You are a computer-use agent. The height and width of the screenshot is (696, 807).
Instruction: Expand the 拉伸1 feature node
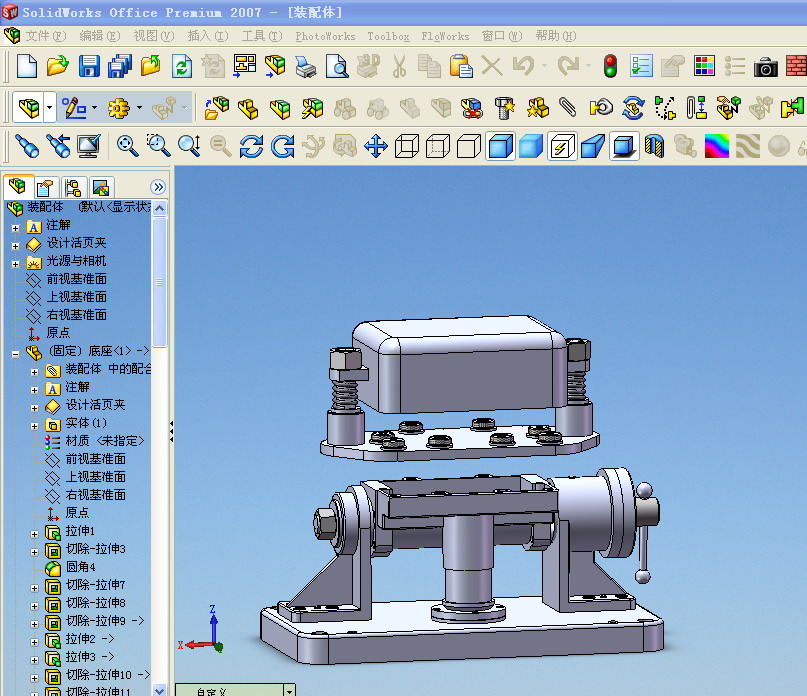click(x=34, y=534)
